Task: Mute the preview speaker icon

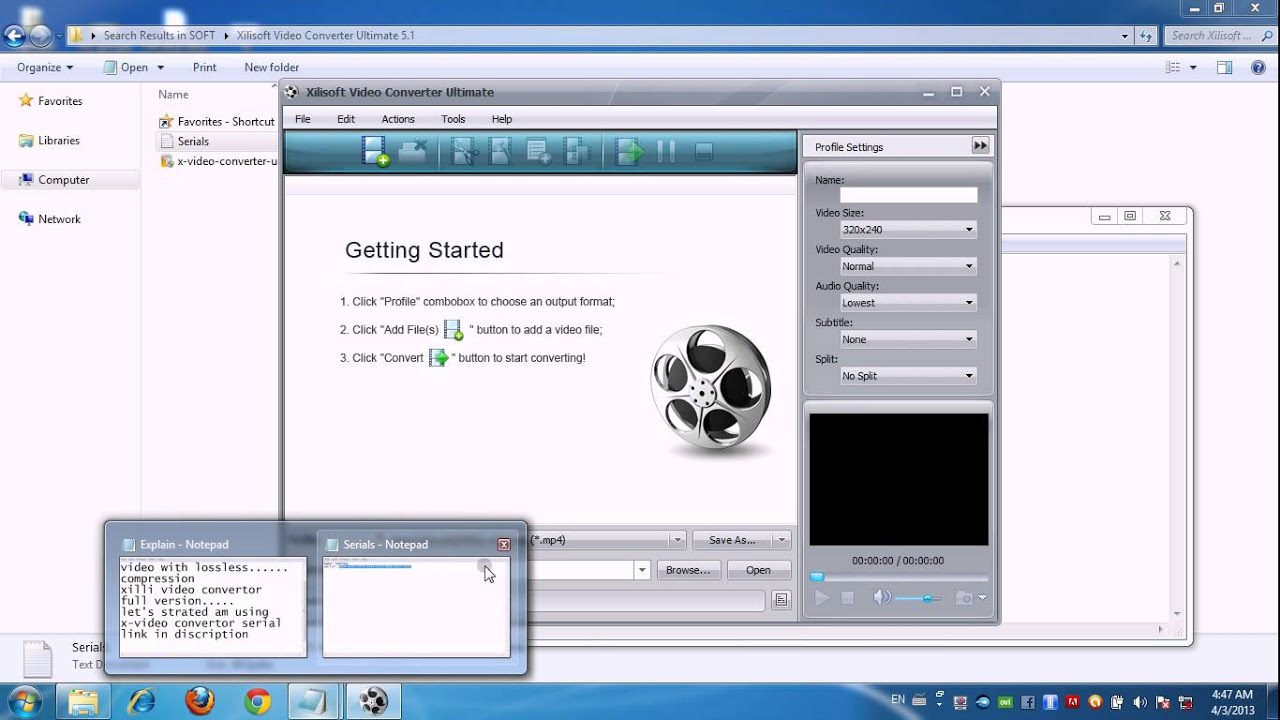Action: coord(881,598)
